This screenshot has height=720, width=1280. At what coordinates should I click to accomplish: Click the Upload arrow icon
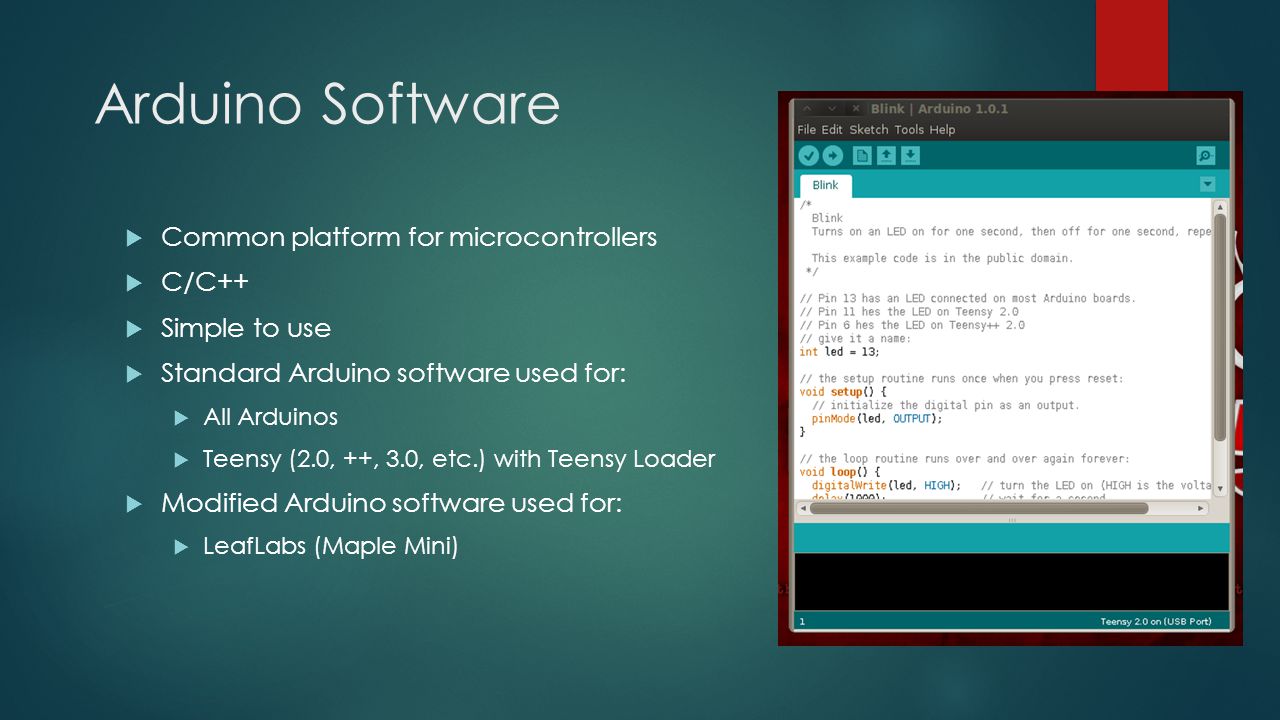(832, 156)
